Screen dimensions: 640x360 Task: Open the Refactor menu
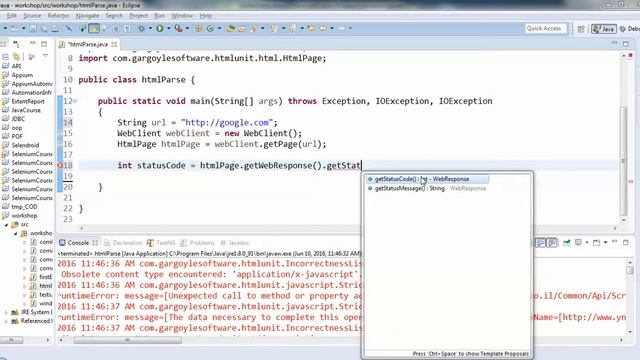[x=58, y=16]
